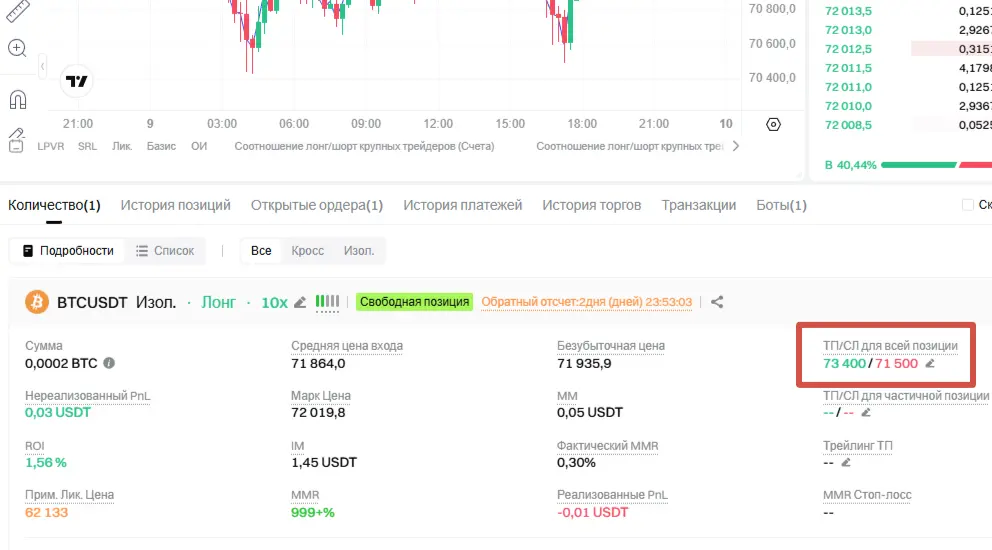The image size is (992, 550).
Task: Click the ADL green bars indicator
Action: (x=327, y=301)
